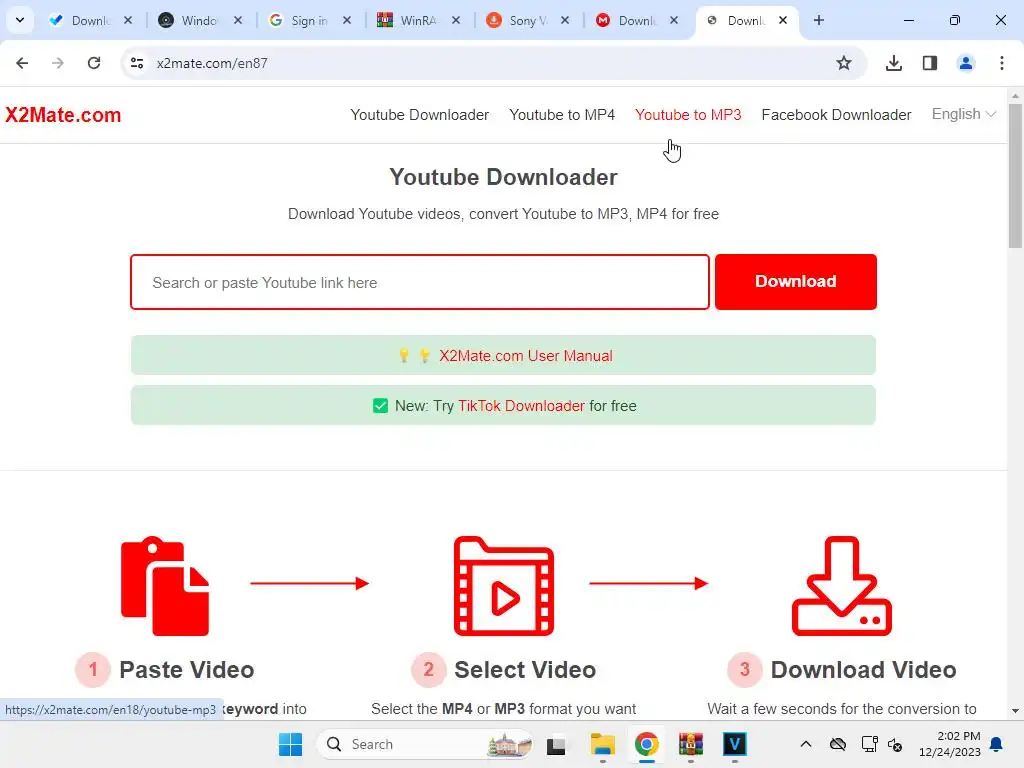Click scrollbar down arrow
Image resolution: width=1024 pixels, height=768 pixels.
point(1015,711)
